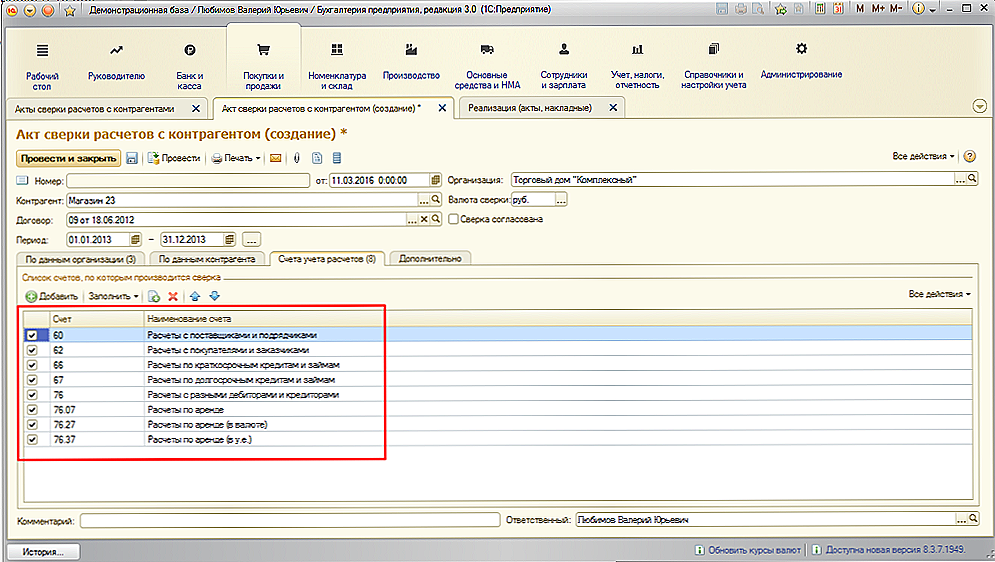This screenshot has height=562, width=995.
Task: Click the Провести button
Action: pyautogui.click(x=175, y=158)
